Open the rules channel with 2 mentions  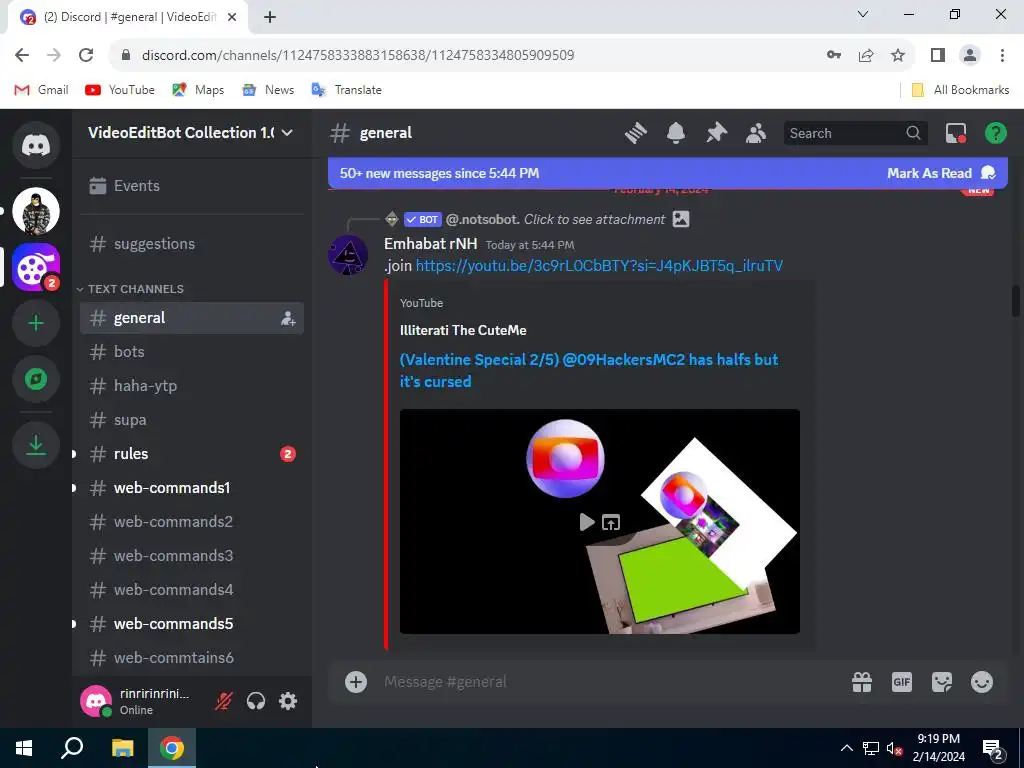click(191, 454)
